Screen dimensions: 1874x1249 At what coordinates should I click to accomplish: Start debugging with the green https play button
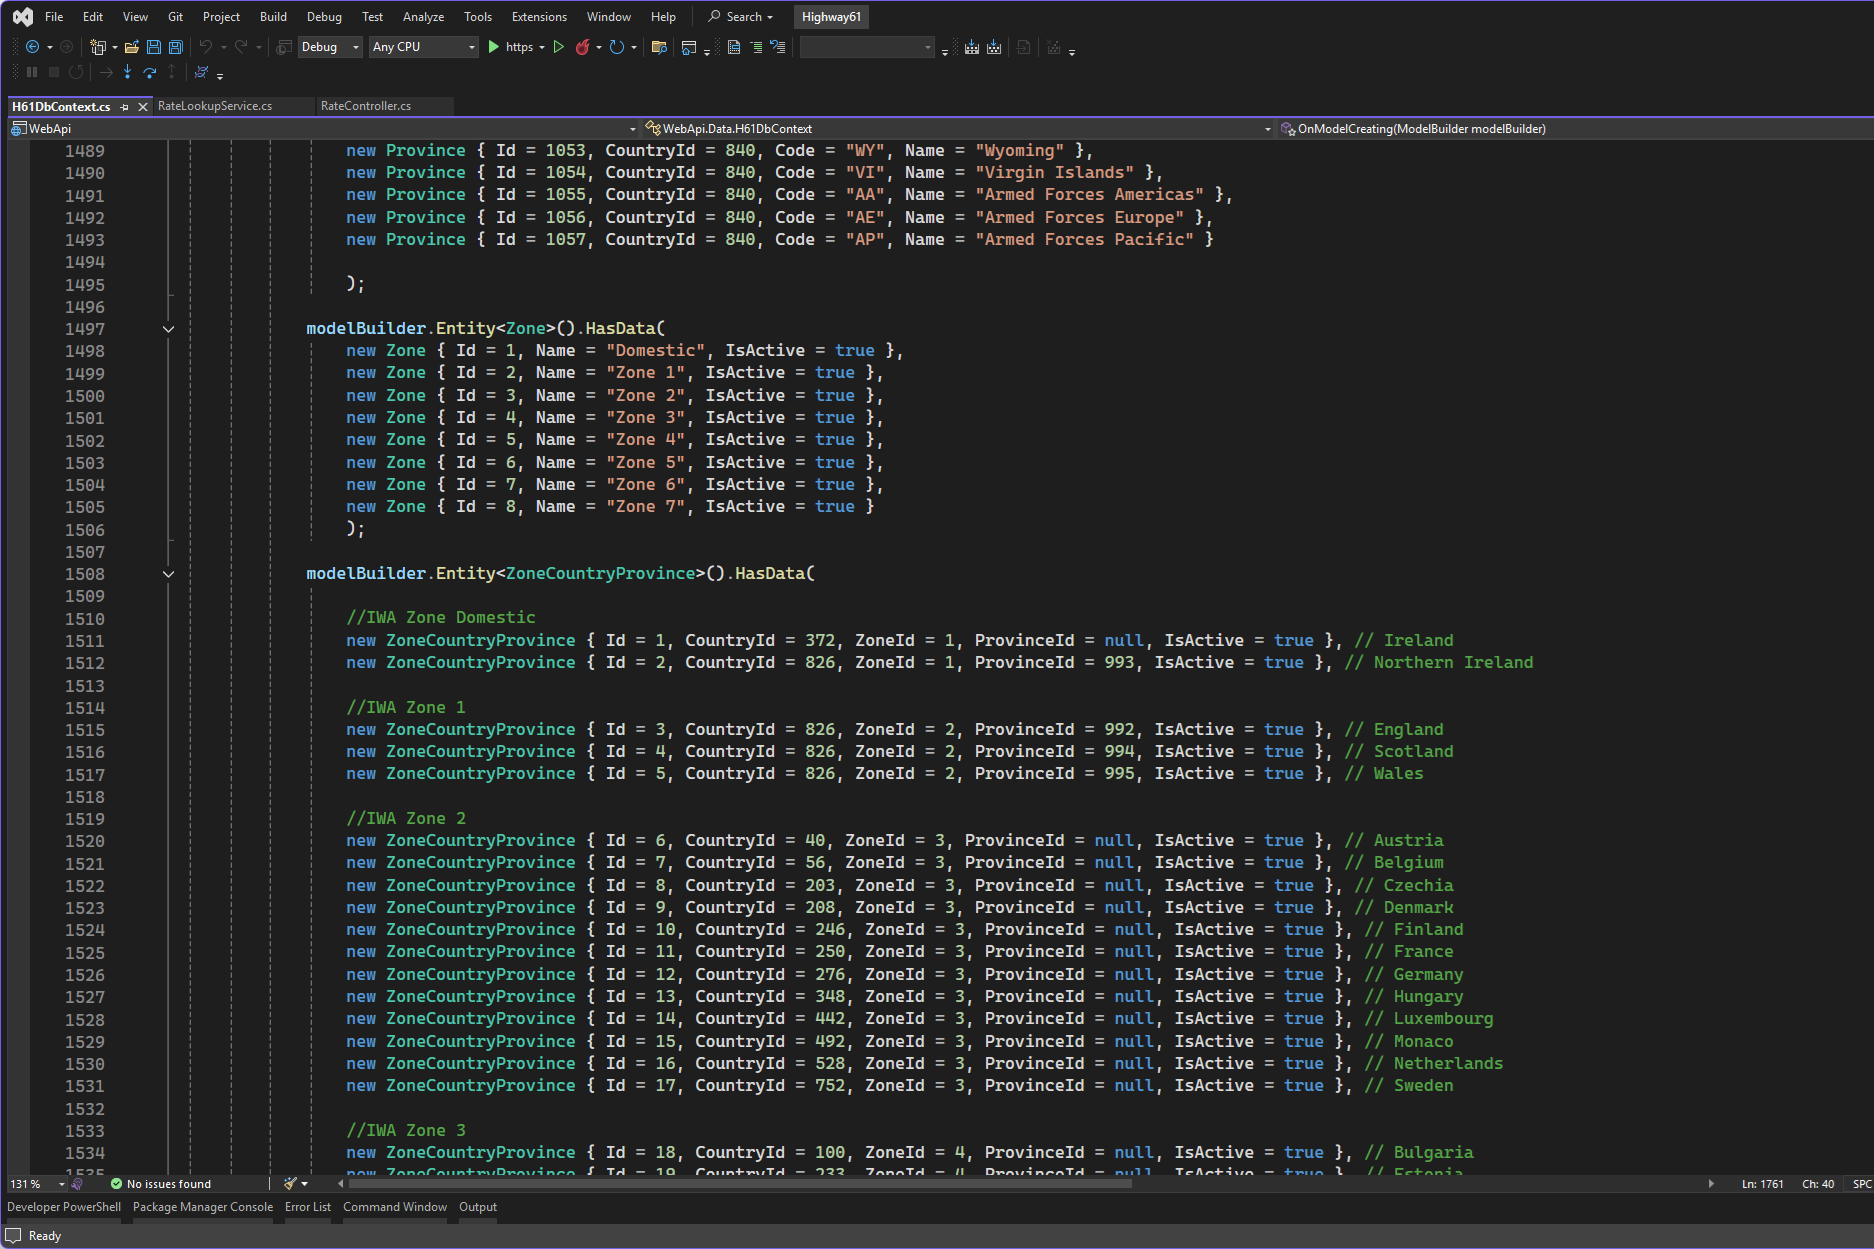point(494,47)
